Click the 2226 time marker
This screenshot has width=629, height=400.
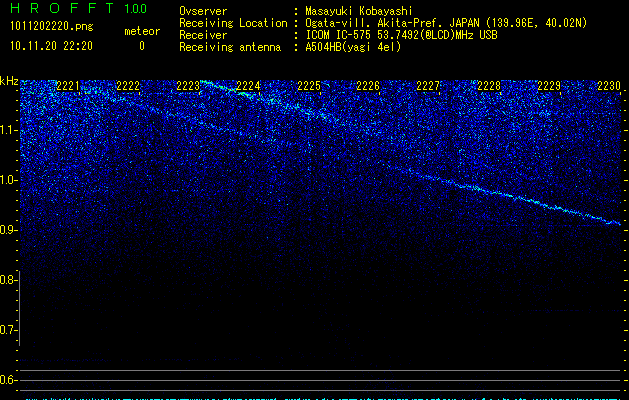click(x=368, y=86)
